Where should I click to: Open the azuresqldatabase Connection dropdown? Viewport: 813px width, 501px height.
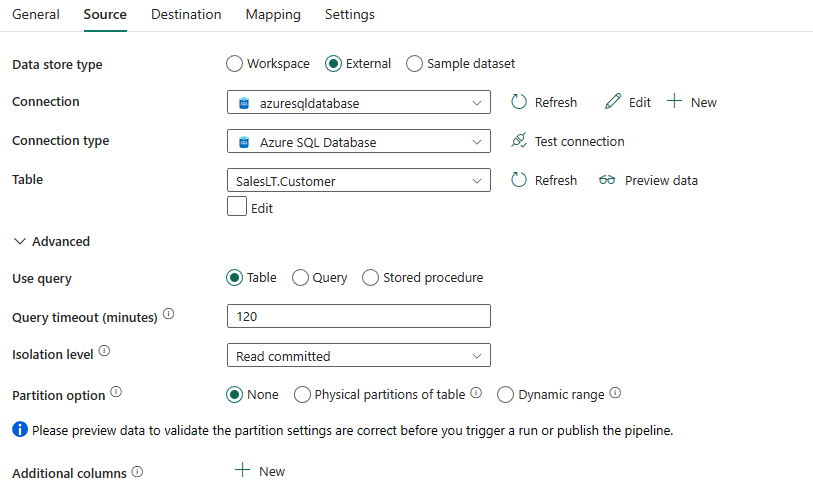[359, 102]
